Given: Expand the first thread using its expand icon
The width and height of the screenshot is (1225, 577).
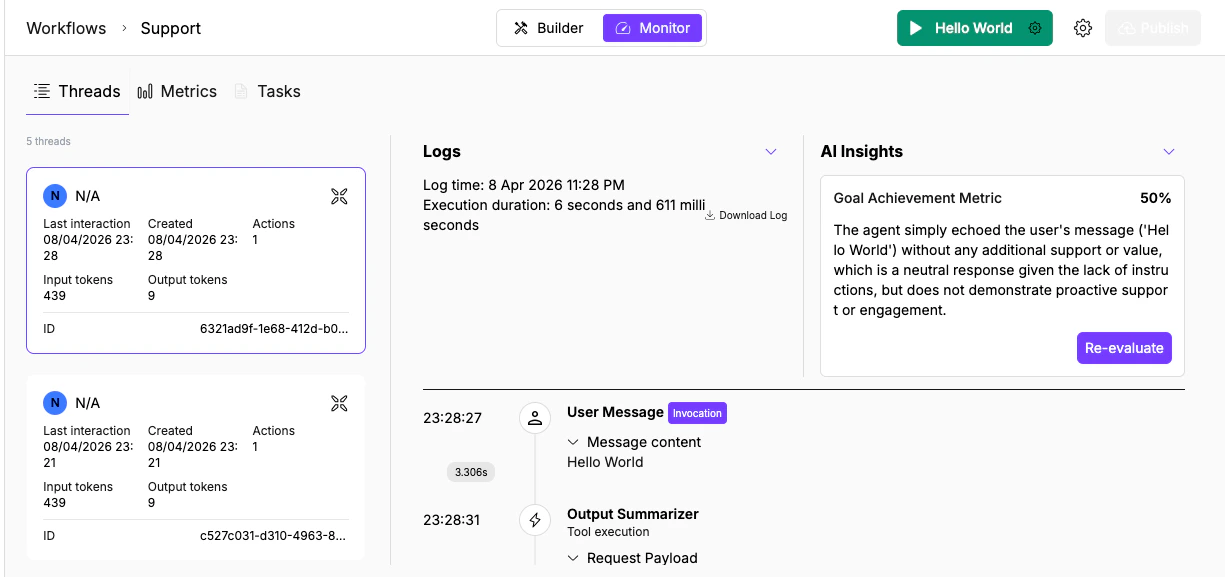Looking at the screenshot, I should click(x=339, y=196).
